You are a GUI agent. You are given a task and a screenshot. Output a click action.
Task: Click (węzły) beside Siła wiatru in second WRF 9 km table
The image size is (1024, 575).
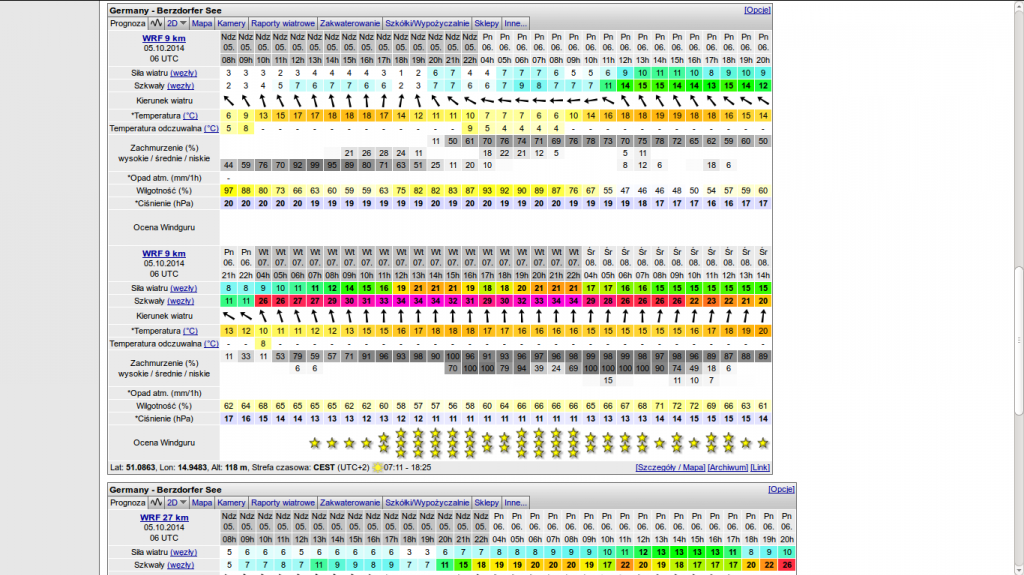click(184, 288)
